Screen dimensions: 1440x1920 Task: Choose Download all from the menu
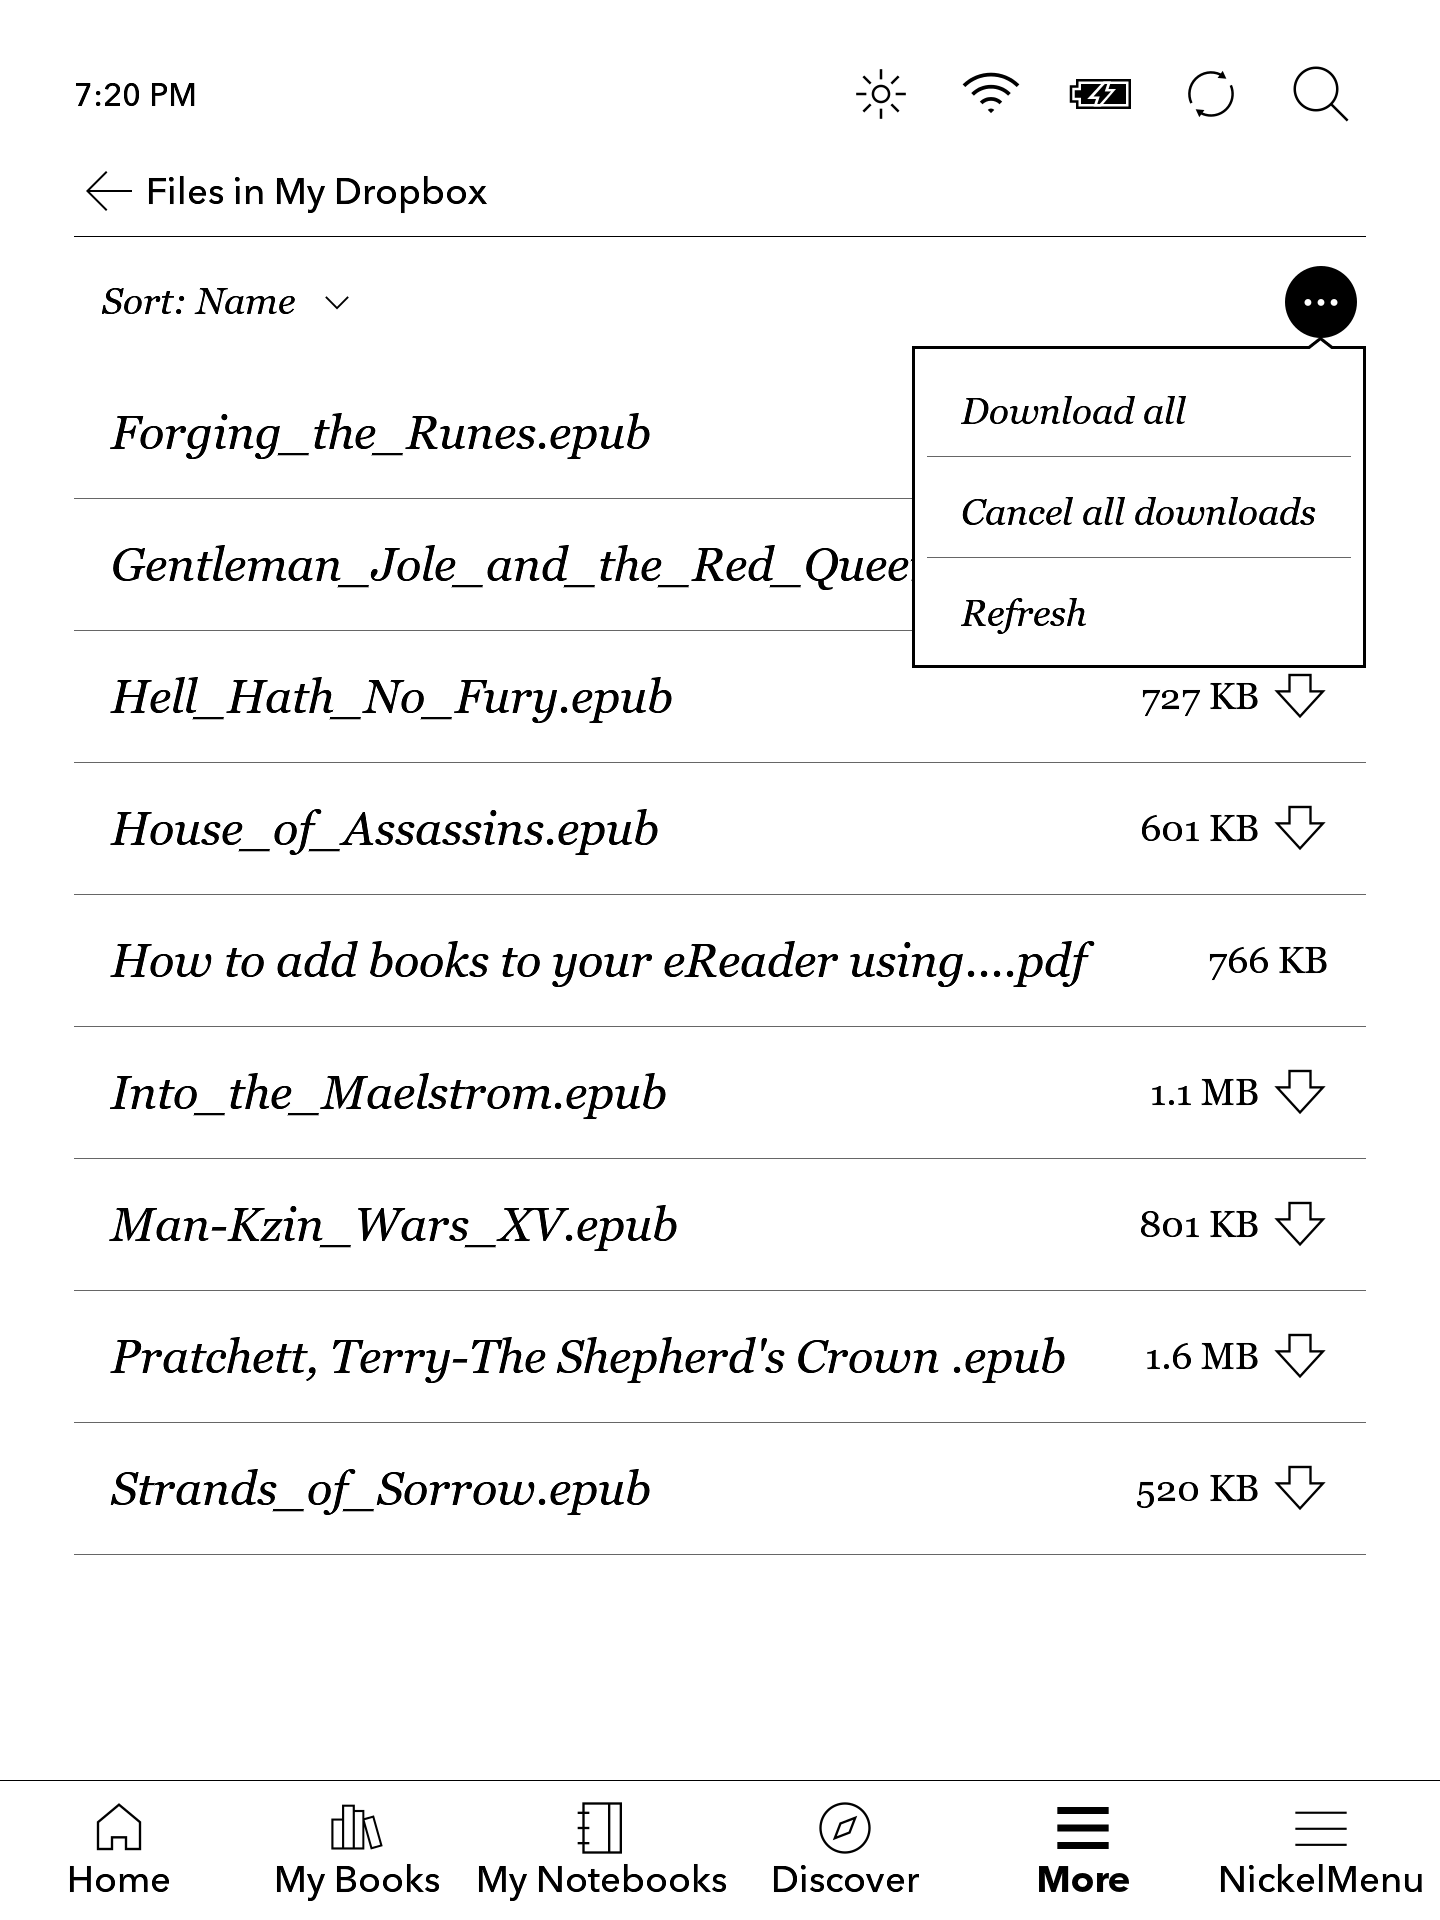click(1073, 411)
